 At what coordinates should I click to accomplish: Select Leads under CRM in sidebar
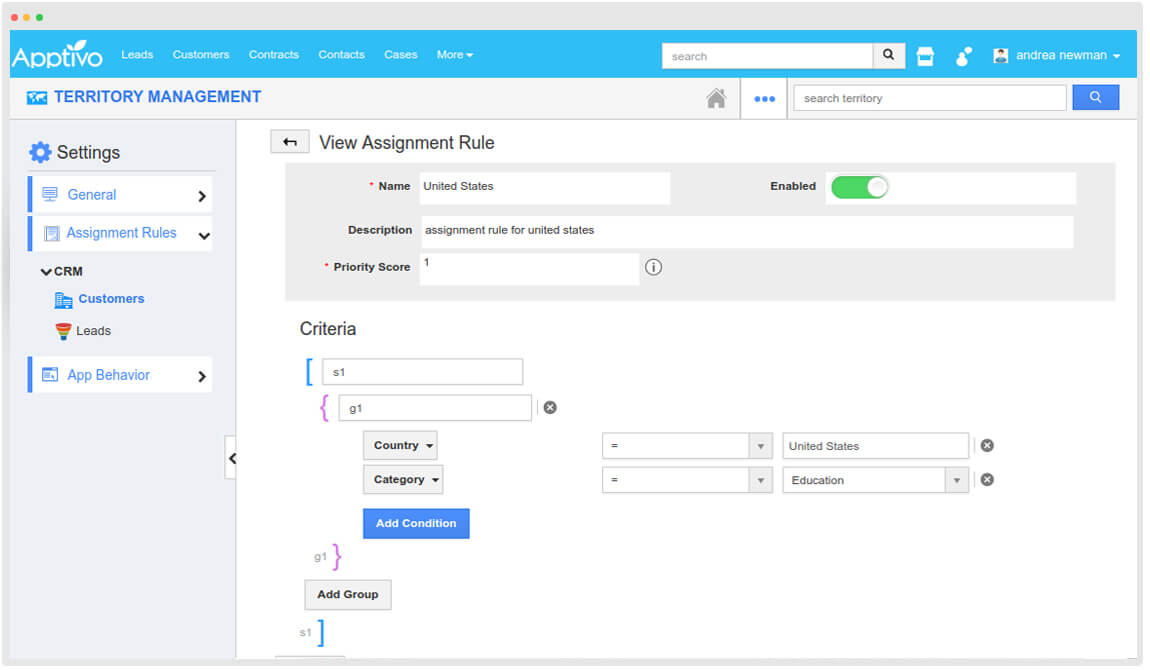tap(93, 331)
